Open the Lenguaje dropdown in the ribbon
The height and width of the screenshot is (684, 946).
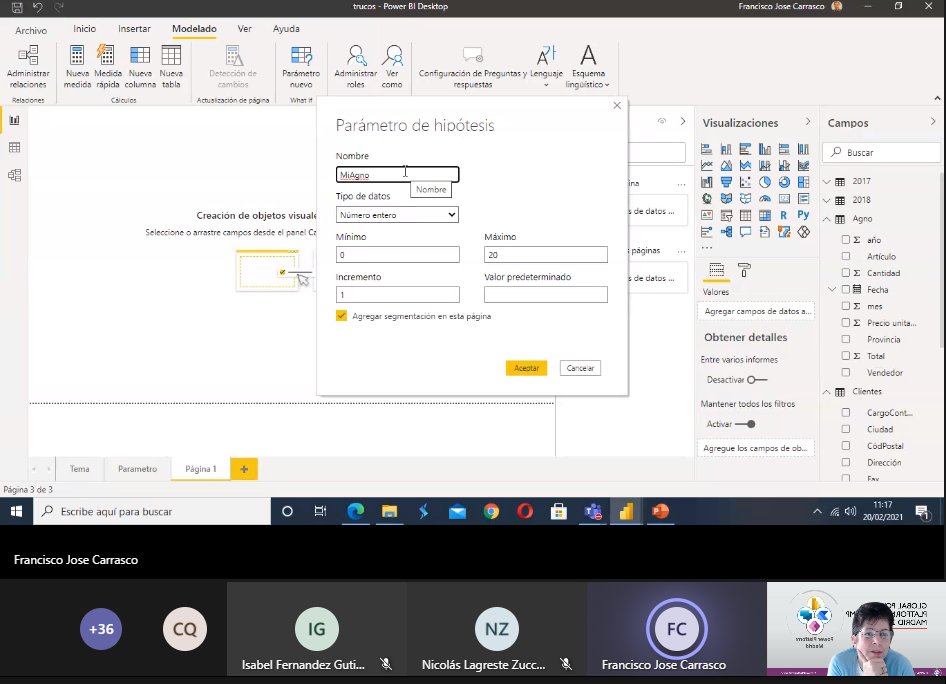tap(547, 67)
